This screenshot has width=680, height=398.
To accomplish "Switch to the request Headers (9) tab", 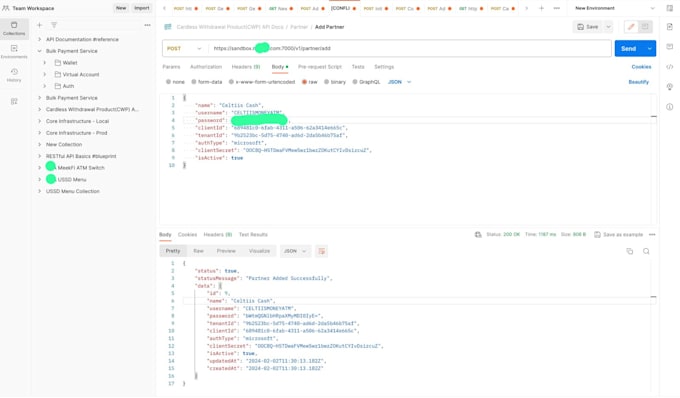I will [246, 67].
